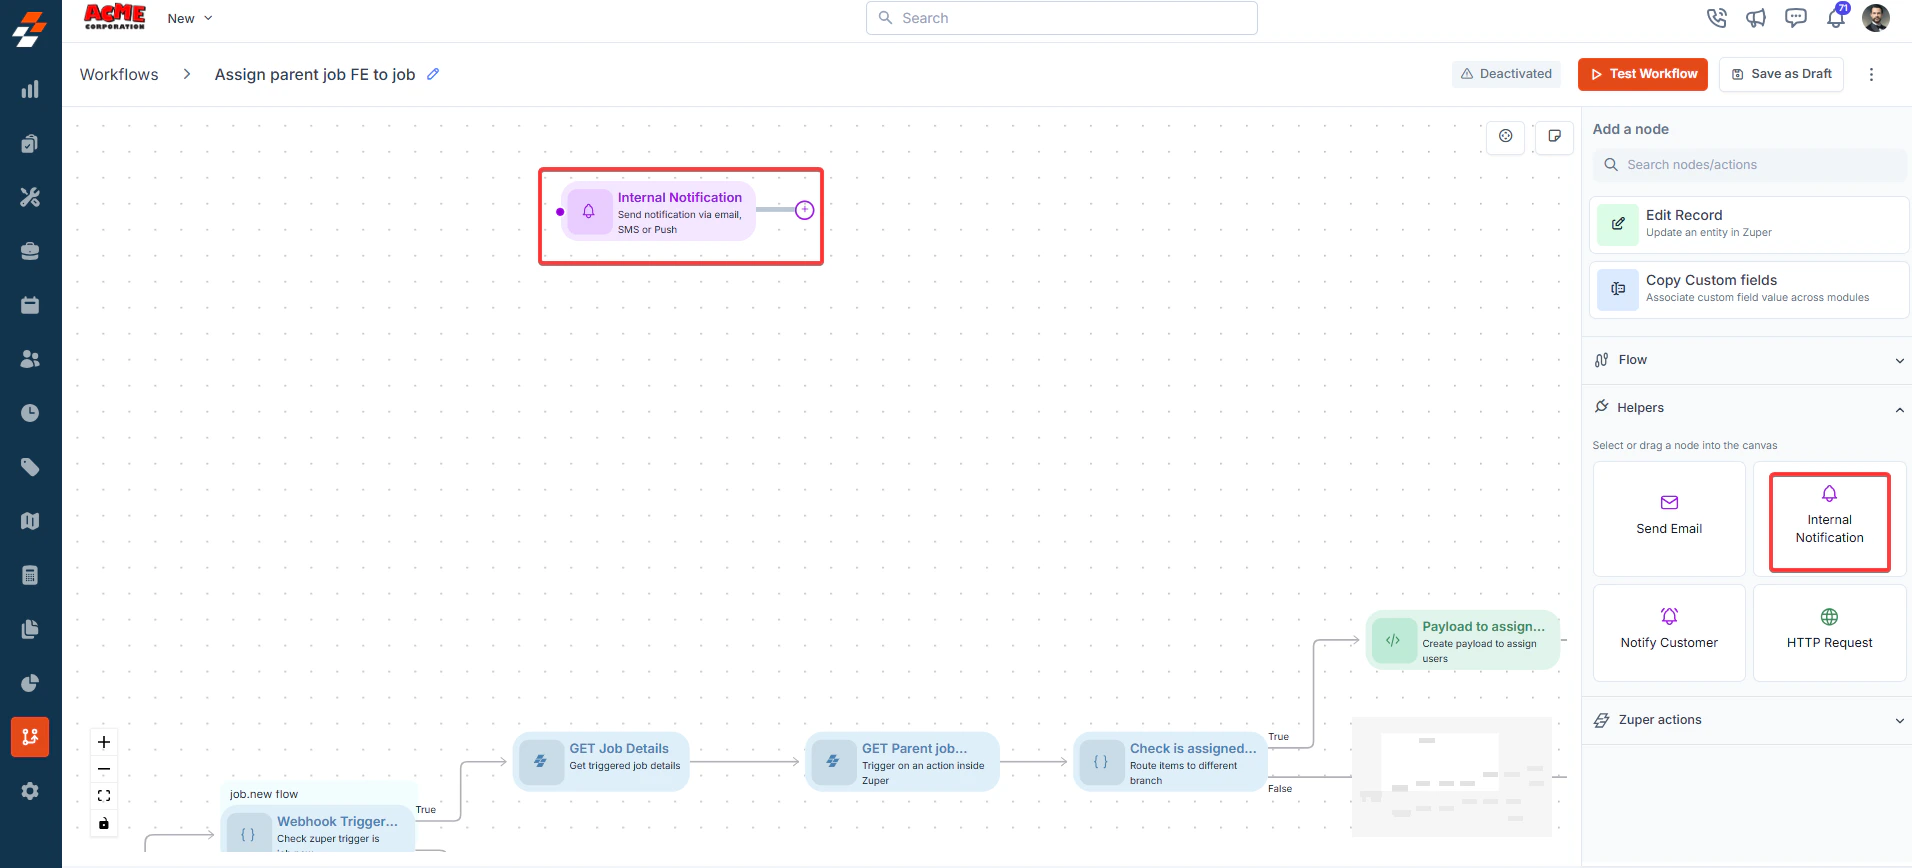This screenshot has height=868, width=1912.
Task: Click the Test Workflow button
Action: tap(1643, 74)
